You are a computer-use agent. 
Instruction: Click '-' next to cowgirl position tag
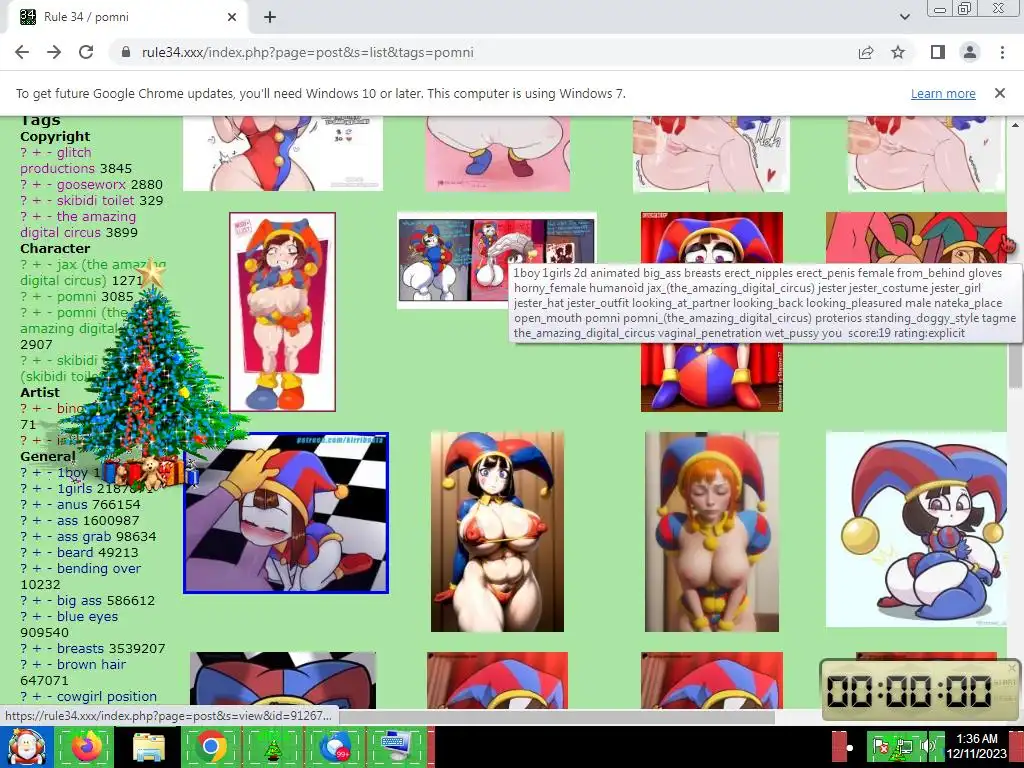click(49, 696)
